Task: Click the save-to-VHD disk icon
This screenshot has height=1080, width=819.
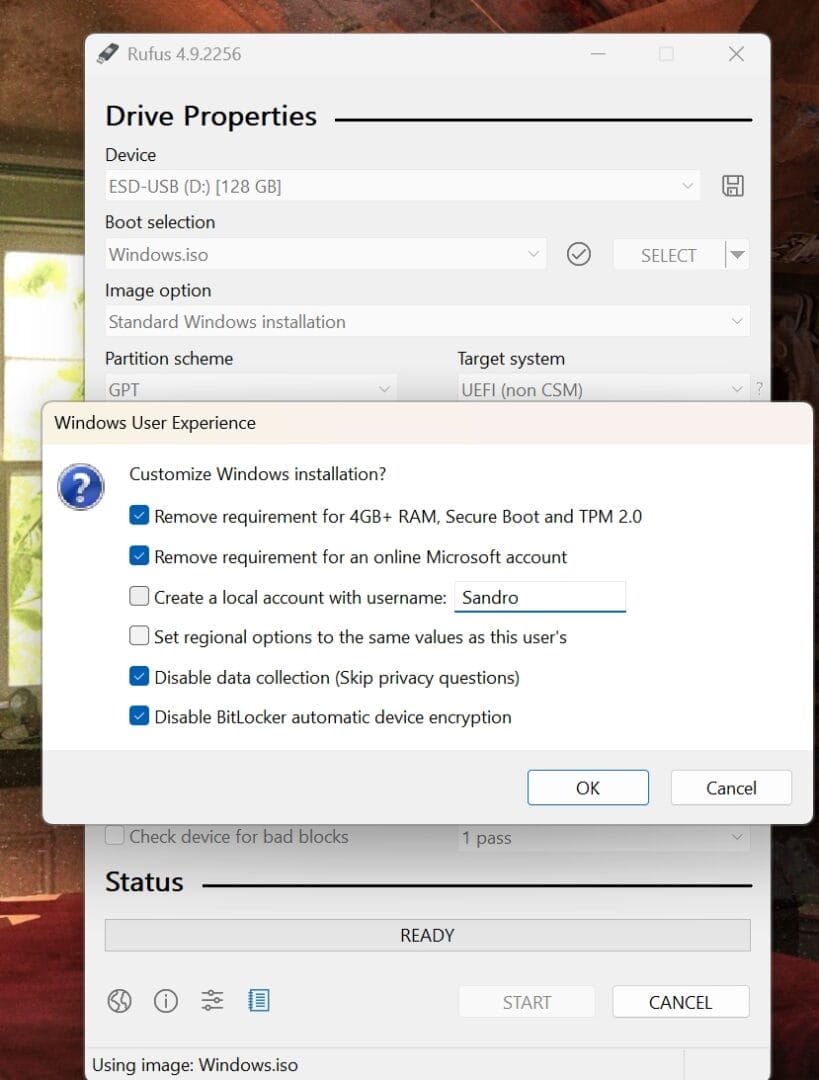Action: tap(732, 186)
